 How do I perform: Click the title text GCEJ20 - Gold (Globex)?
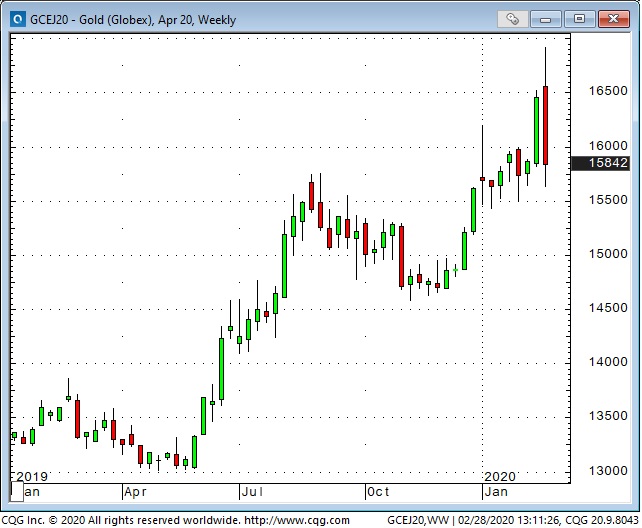(x=91, y=20)
